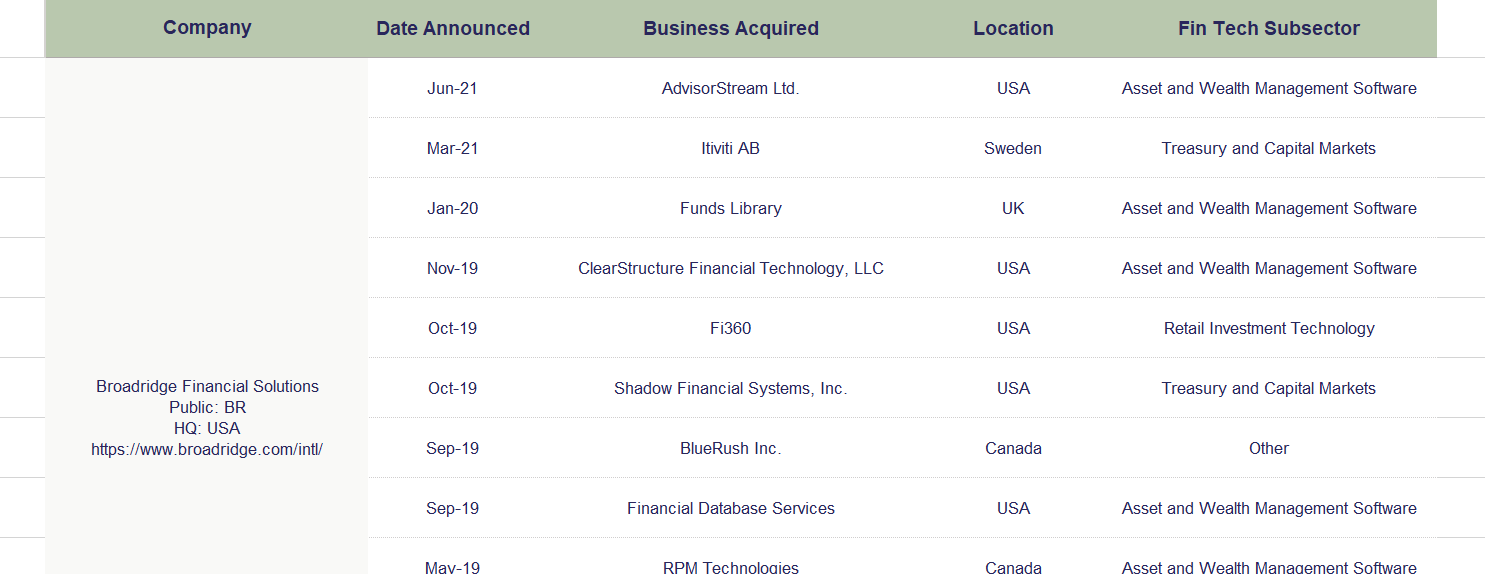This screenshot has height=574, width=1485.
Task: Click the Fin Tech Subsector header
Action: 1269,28
